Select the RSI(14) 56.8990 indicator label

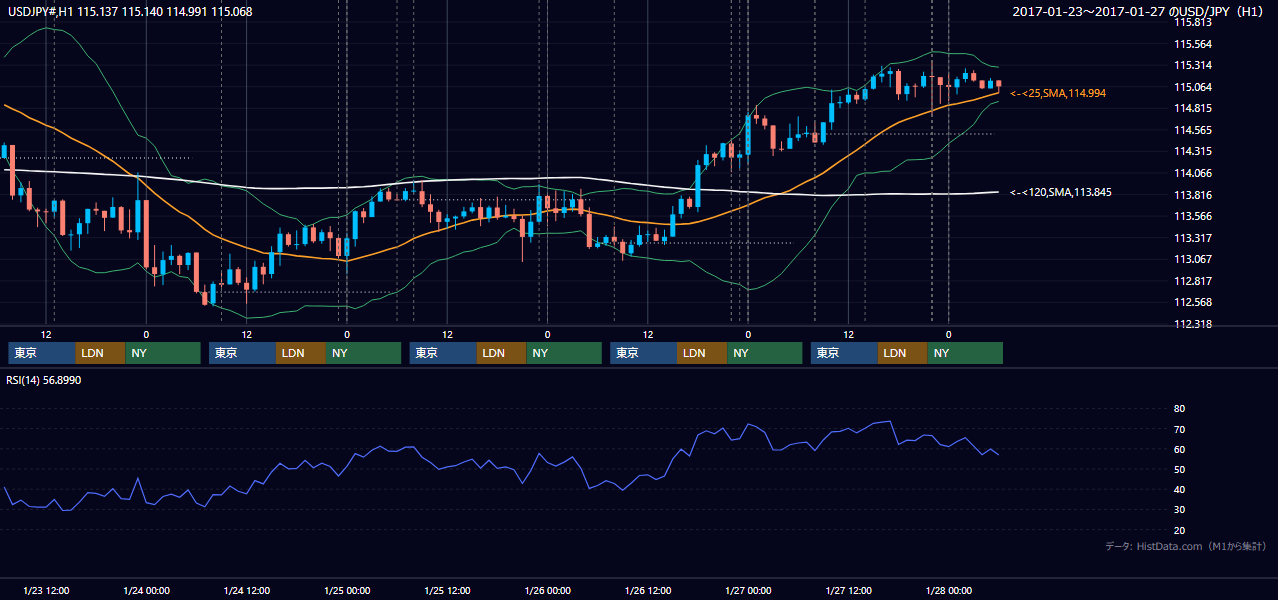pos(43,380)
